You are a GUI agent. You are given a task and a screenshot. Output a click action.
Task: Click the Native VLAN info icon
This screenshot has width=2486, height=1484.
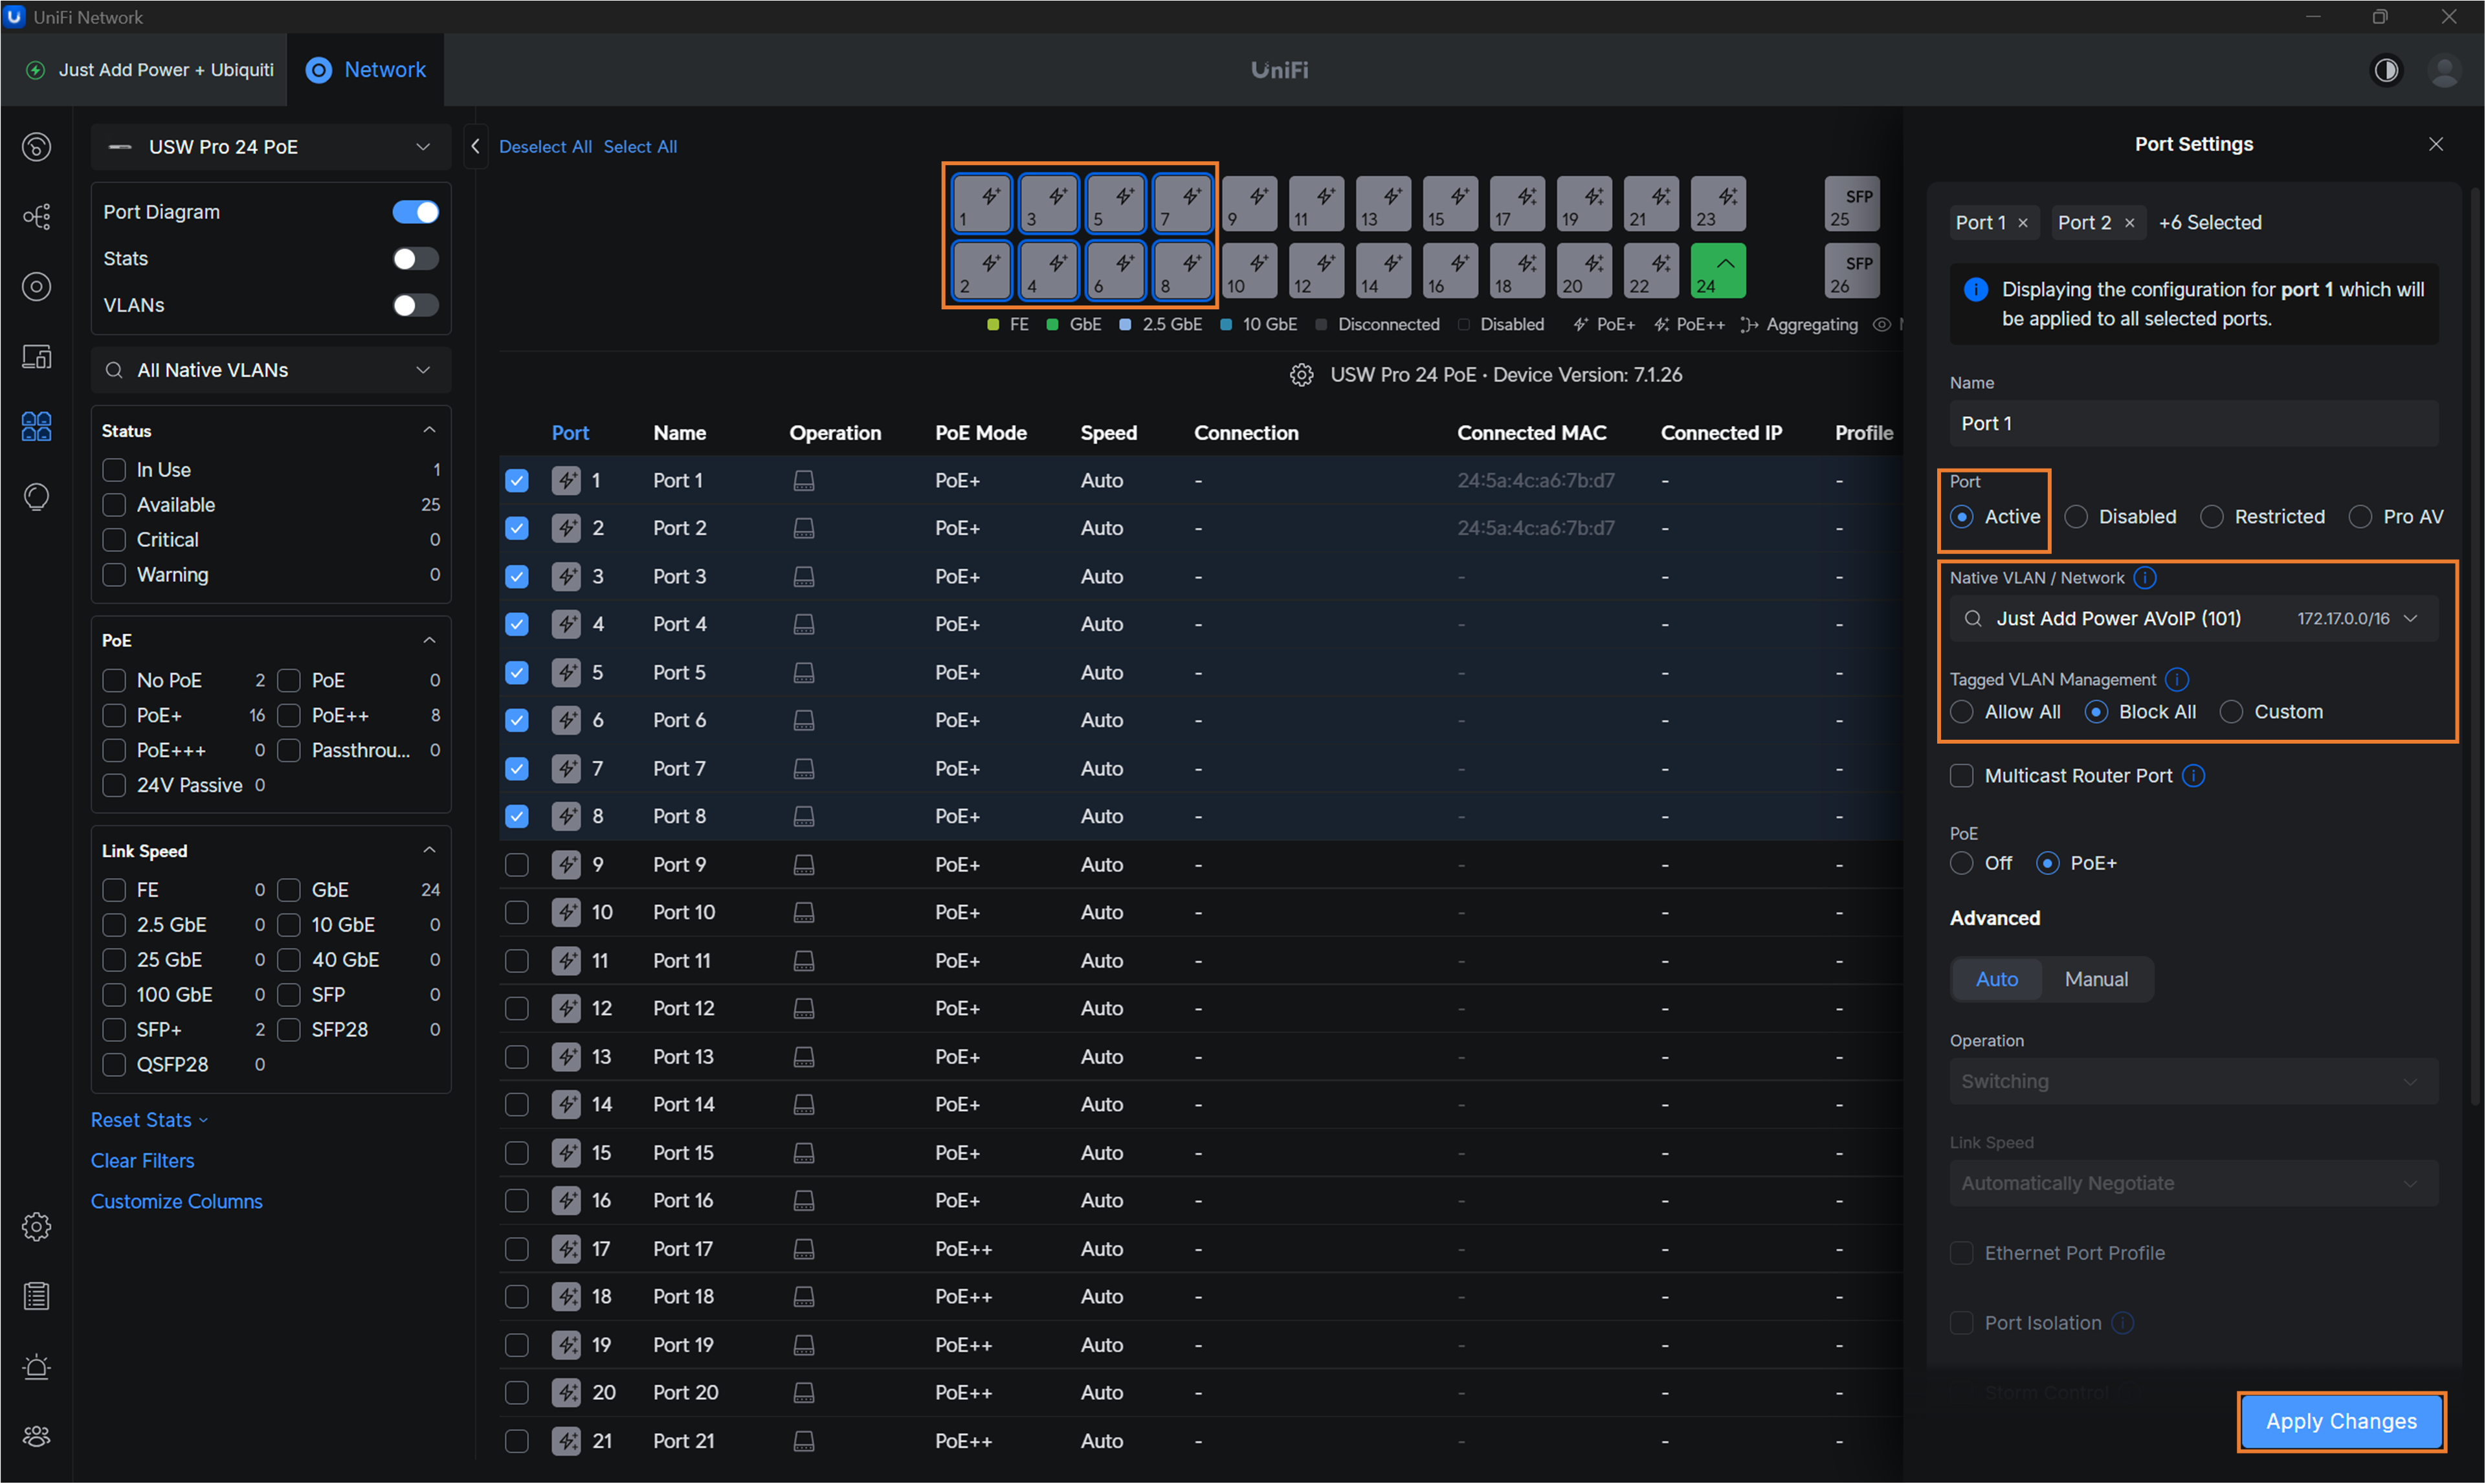pos(2145,578)
